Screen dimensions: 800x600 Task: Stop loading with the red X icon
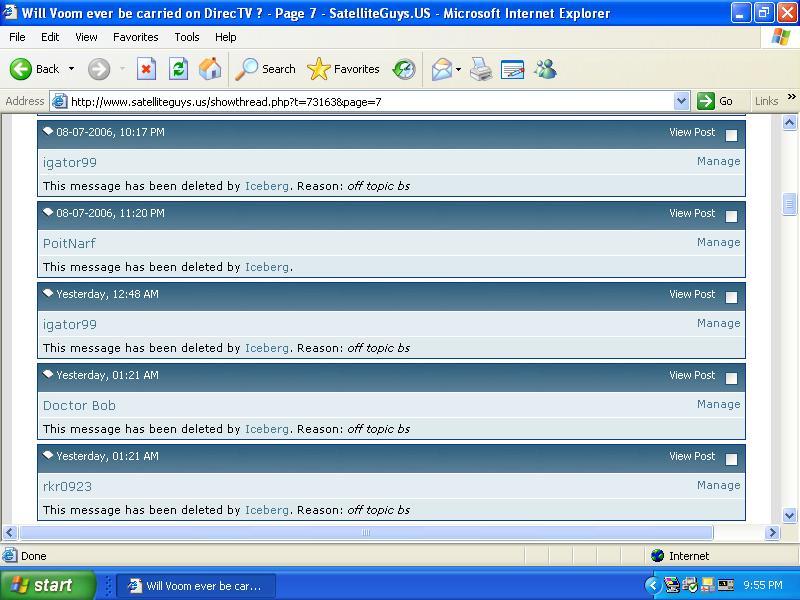[x=146, y=69]
